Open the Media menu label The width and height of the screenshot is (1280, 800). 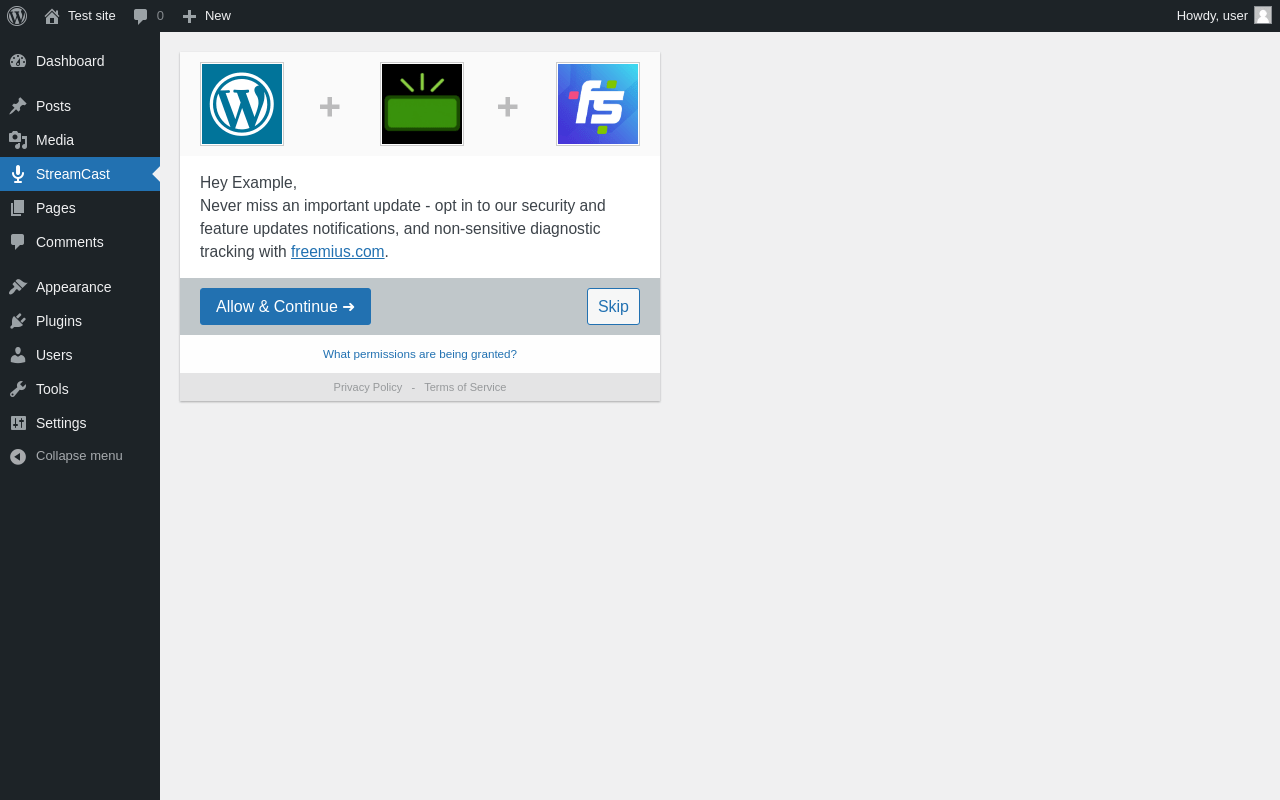[x=55, y=140]
